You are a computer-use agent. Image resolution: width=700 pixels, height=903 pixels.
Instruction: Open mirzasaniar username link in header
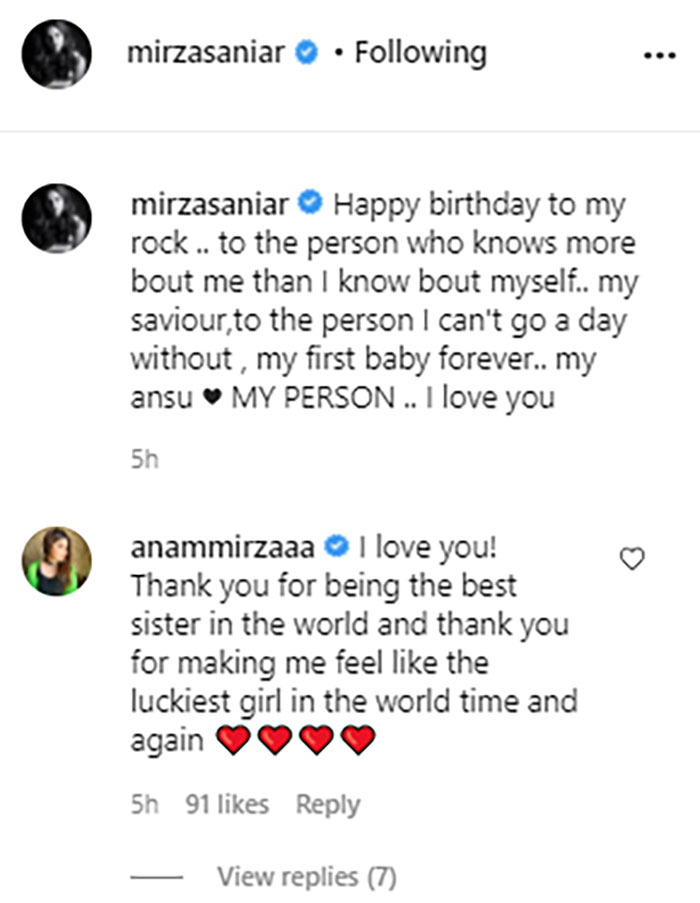point(208,53)
